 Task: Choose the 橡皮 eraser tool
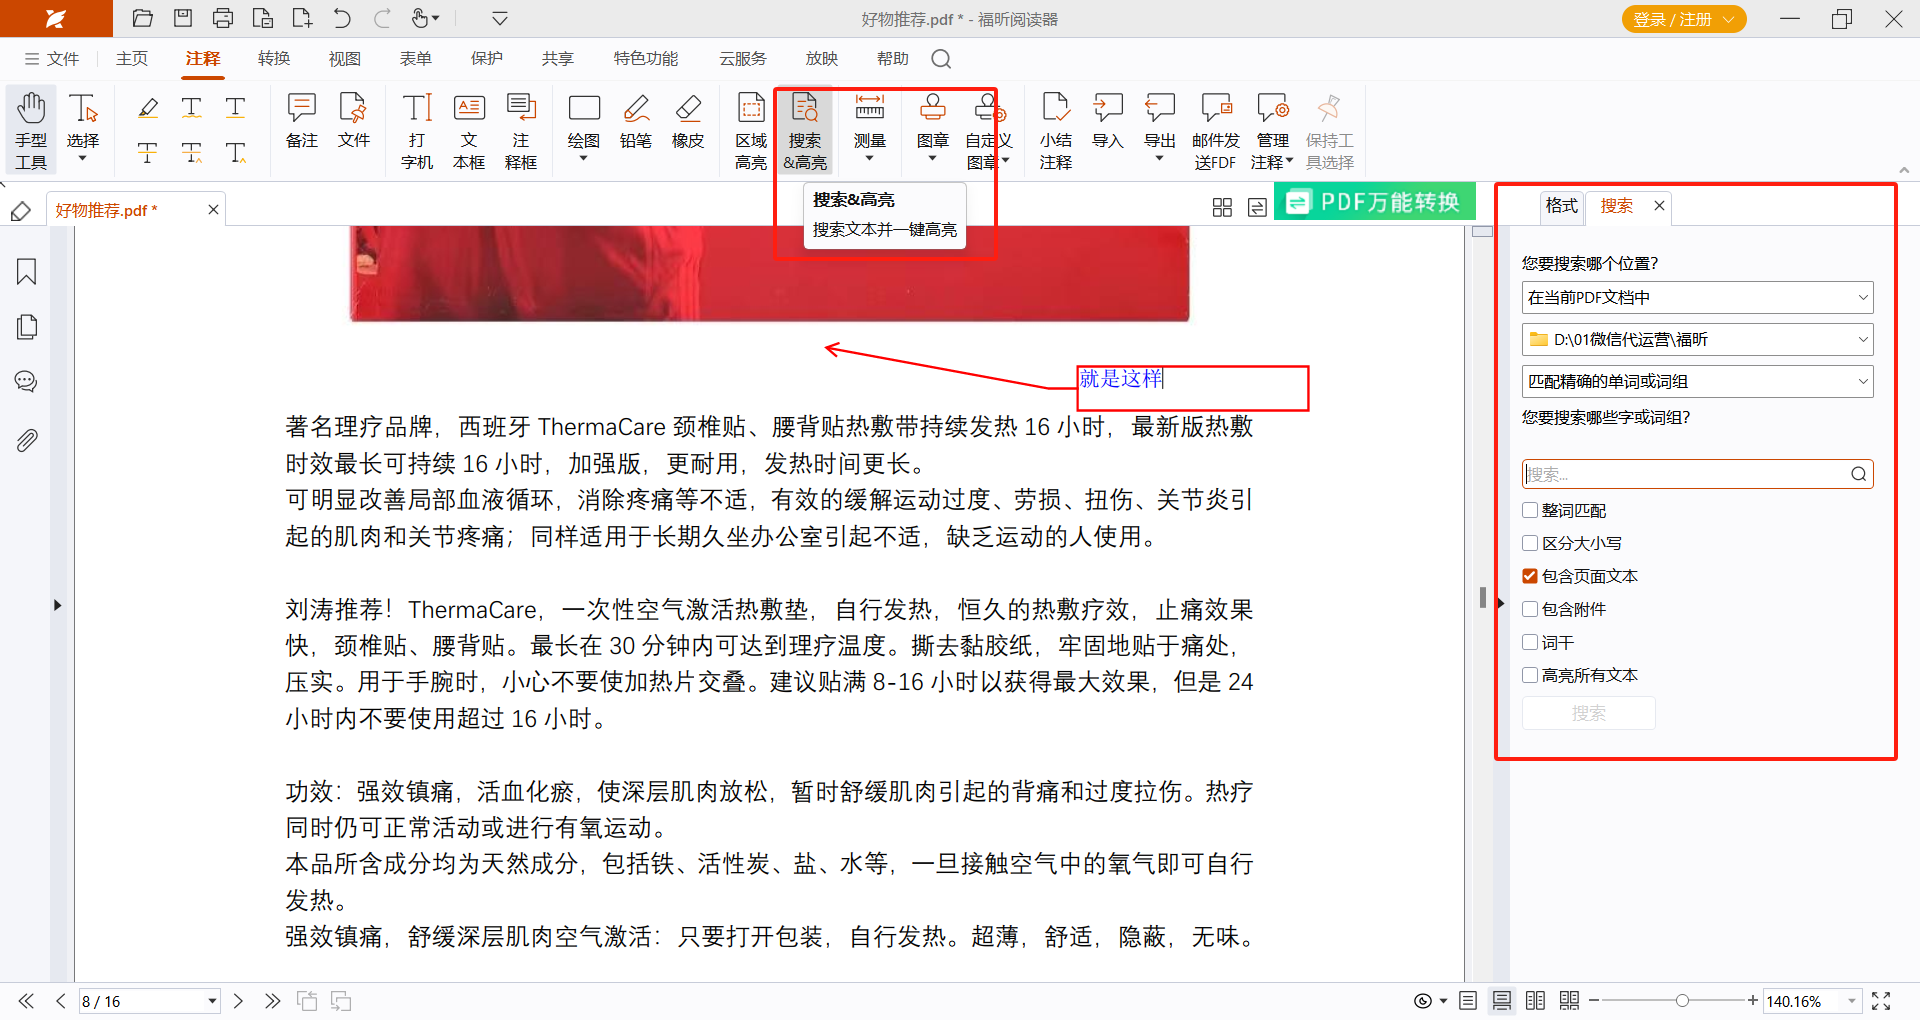(688, 121)
